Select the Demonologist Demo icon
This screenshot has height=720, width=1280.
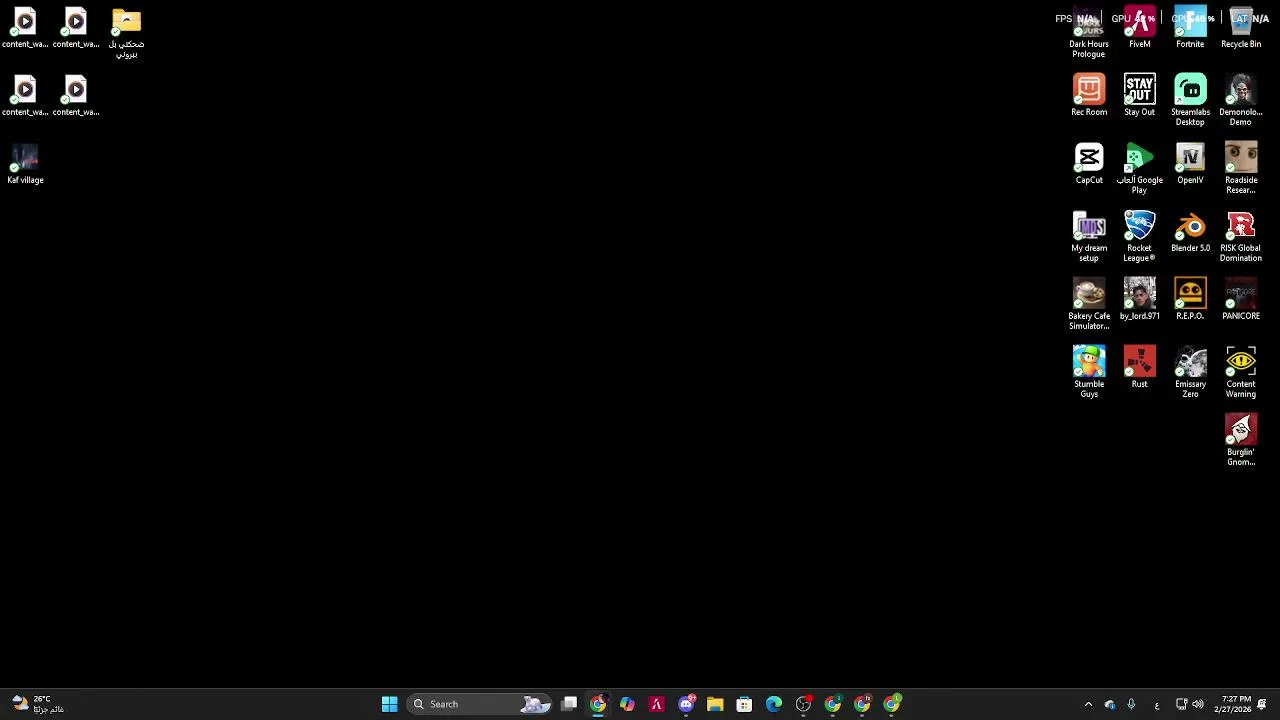coord(1241,100)
